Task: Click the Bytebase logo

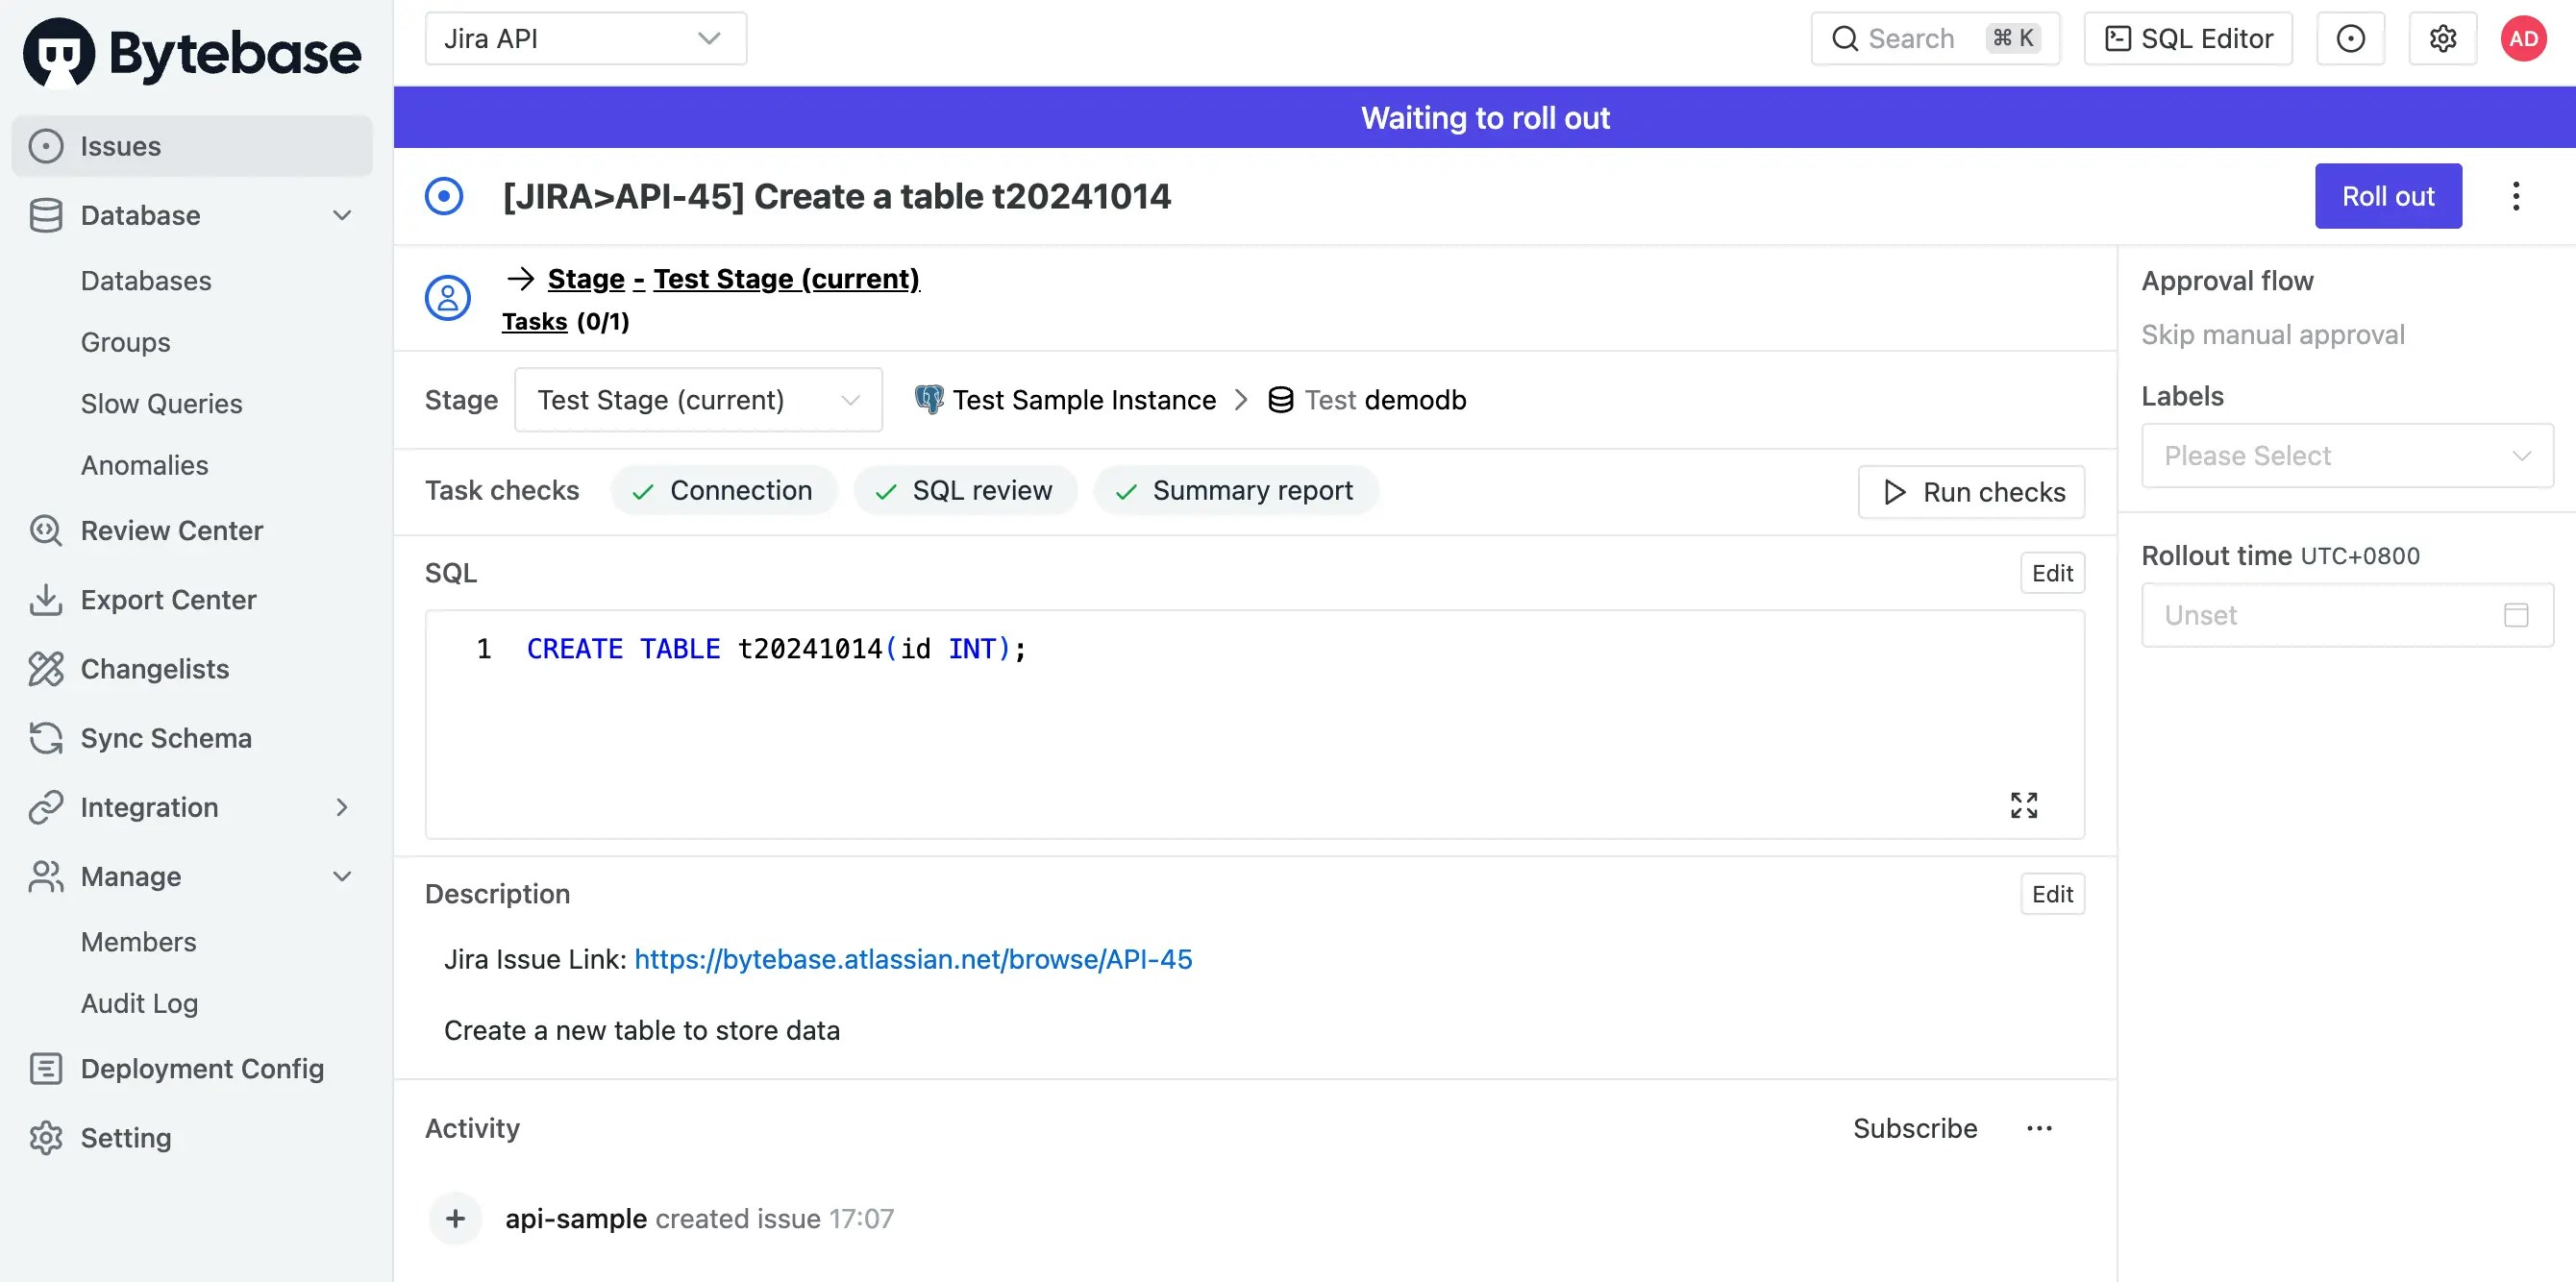Action: (192, 52)
